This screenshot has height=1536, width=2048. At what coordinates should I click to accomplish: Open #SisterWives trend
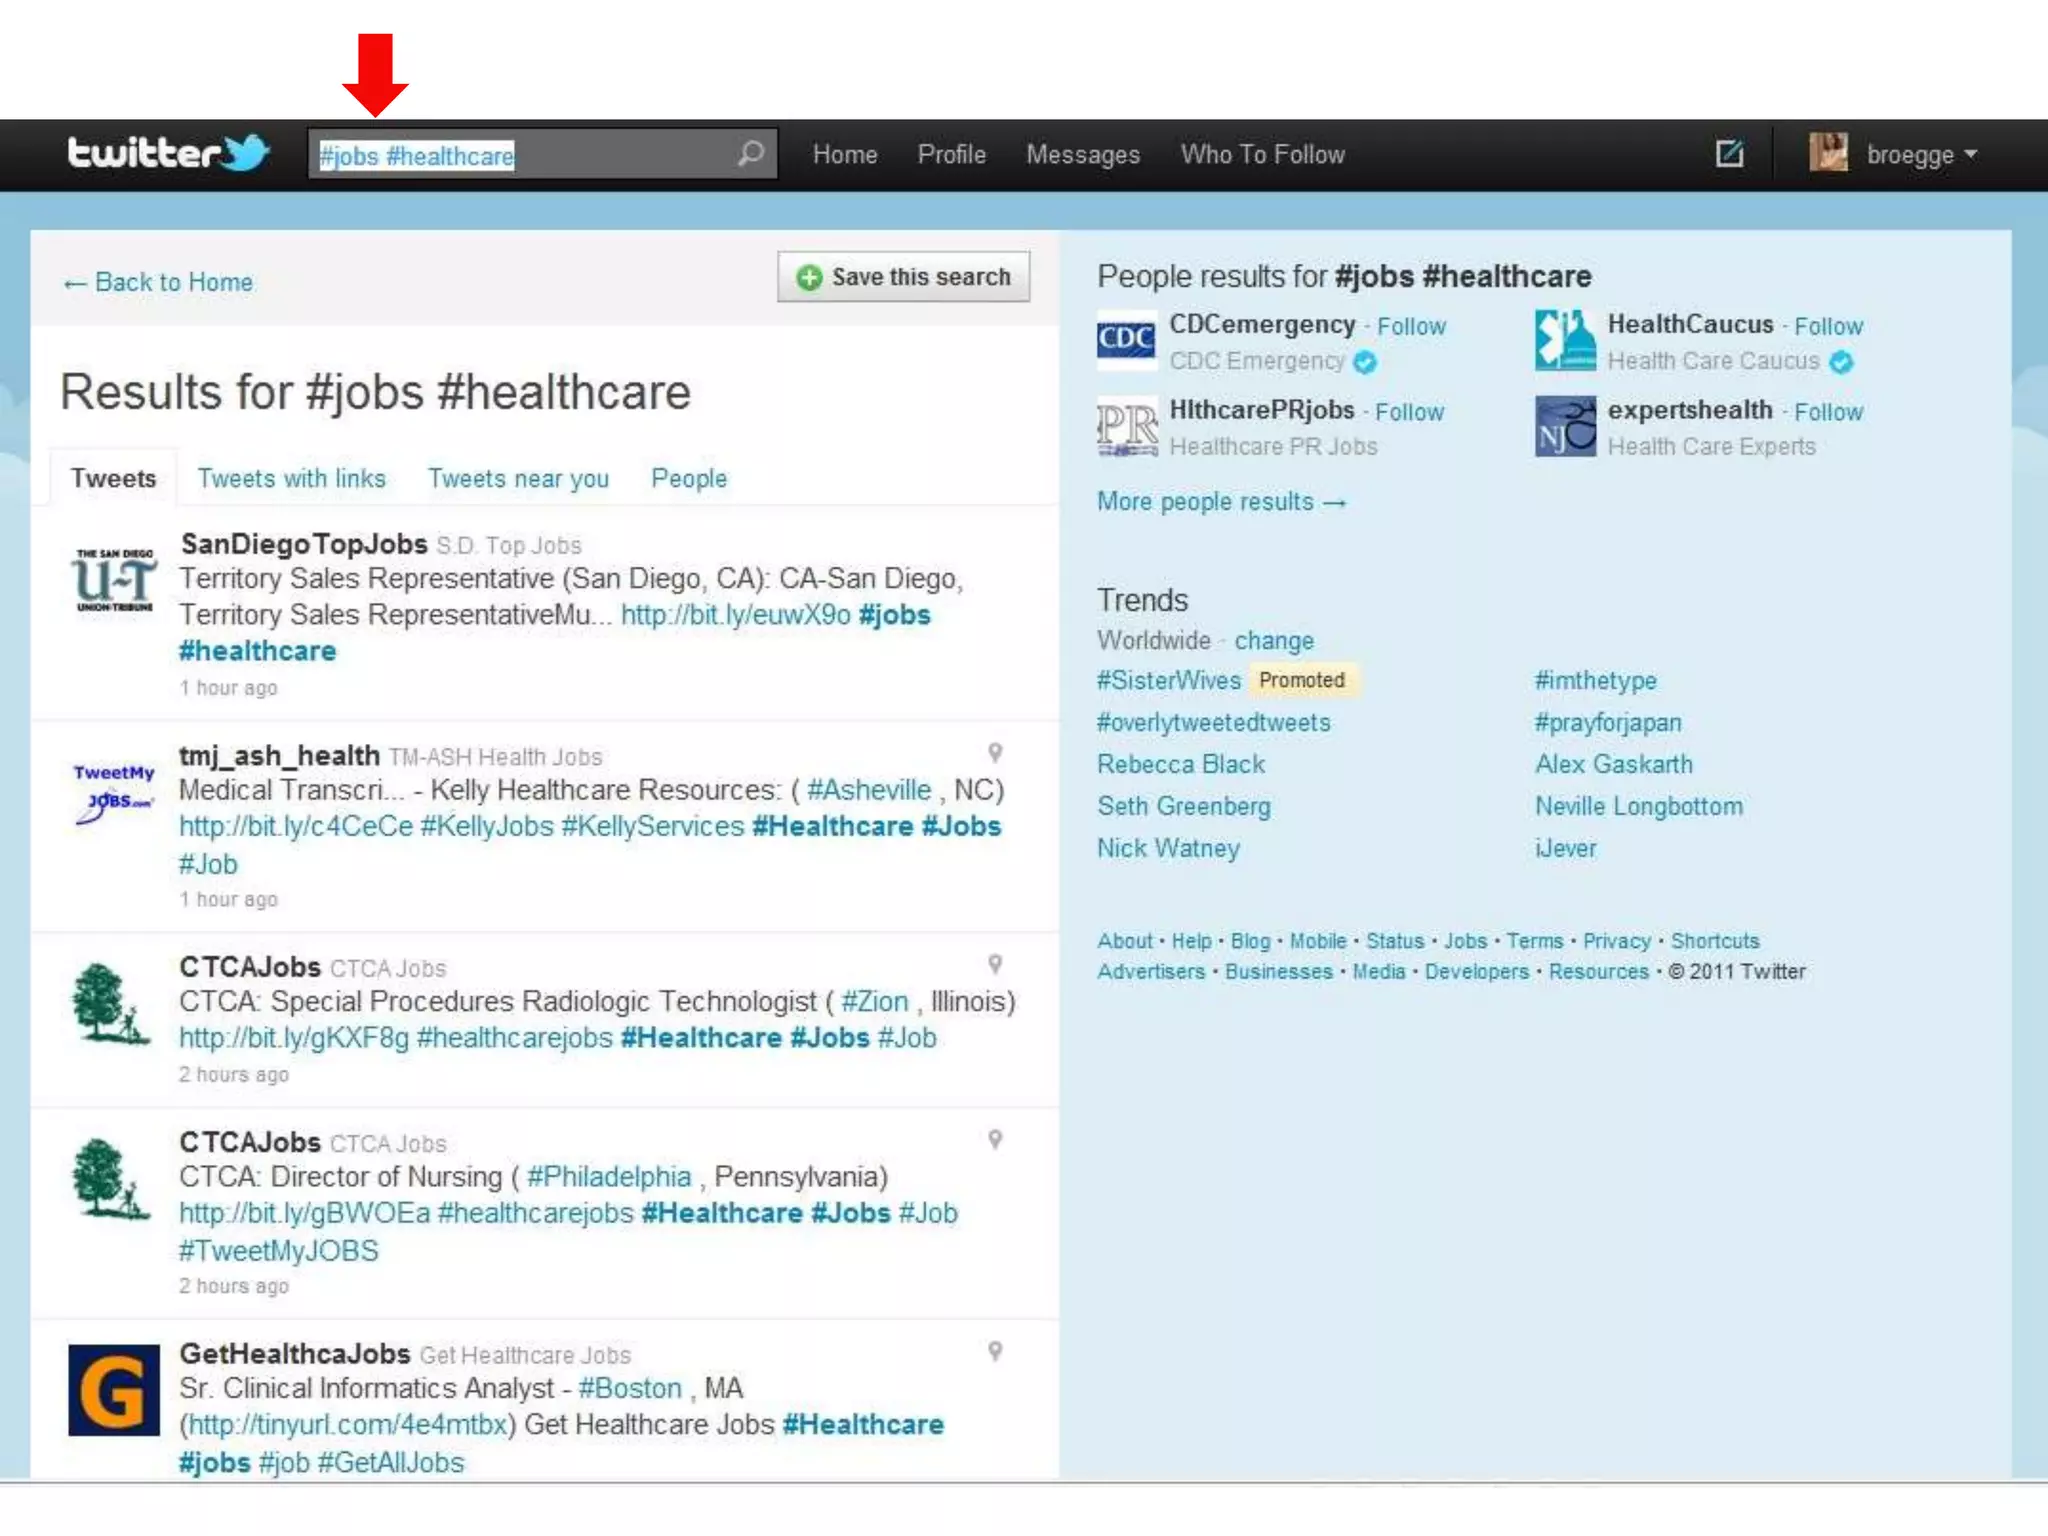[x=1169, y=681]
